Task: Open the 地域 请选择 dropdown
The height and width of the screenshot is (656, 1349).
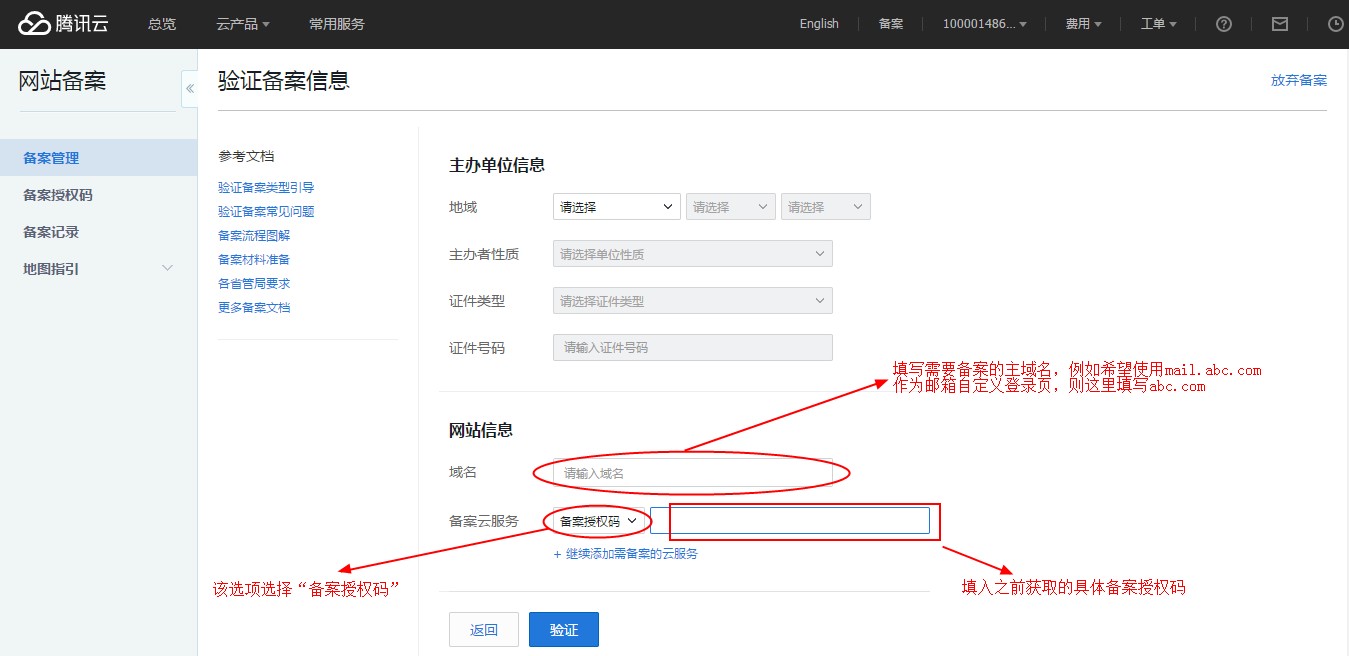Action: [x=615, y=206]
